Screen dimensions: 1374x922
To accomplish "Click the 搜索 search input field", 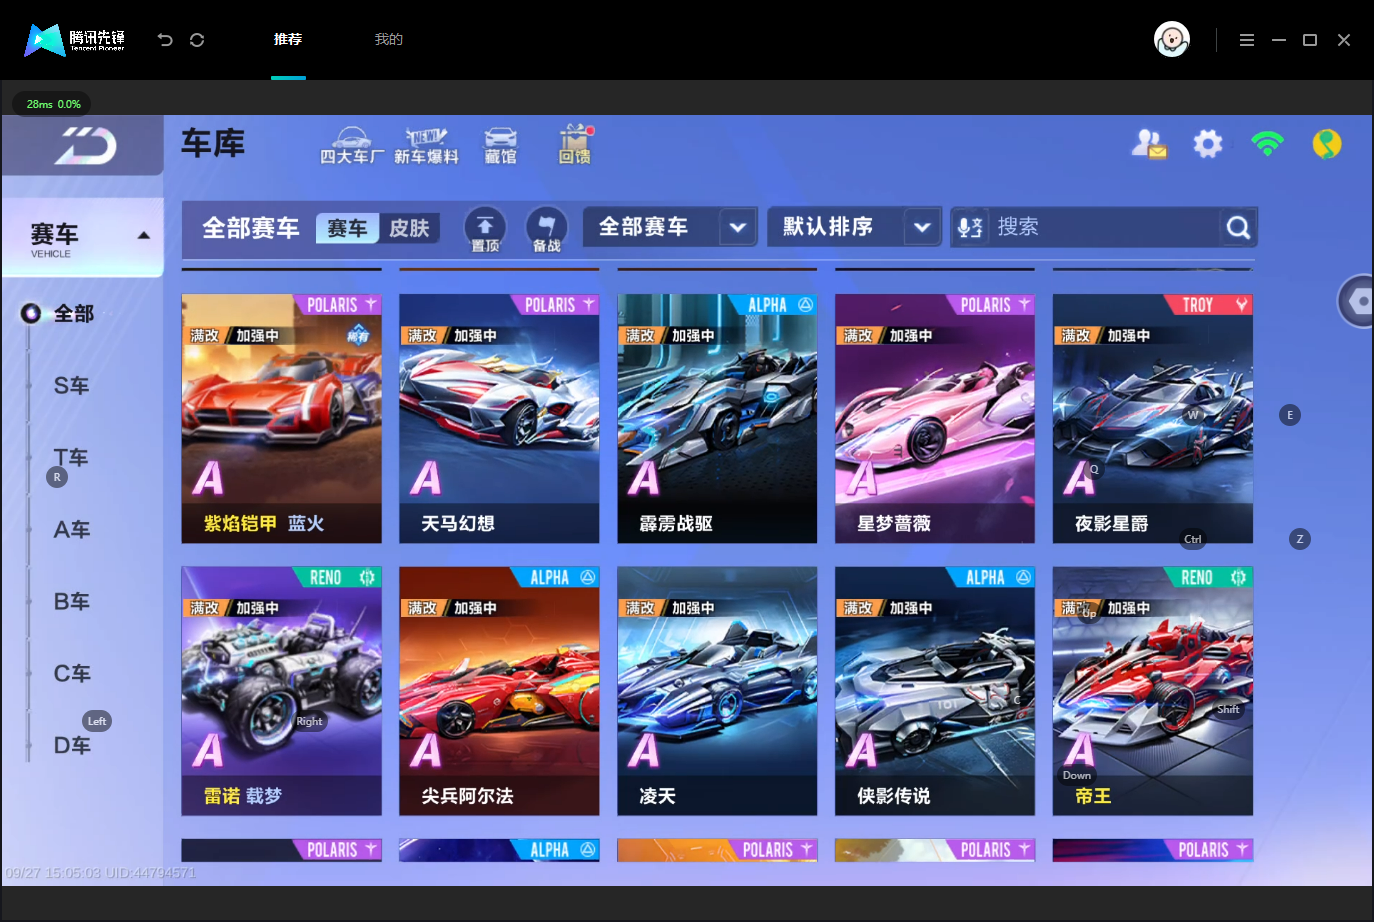I will 1104,227.
